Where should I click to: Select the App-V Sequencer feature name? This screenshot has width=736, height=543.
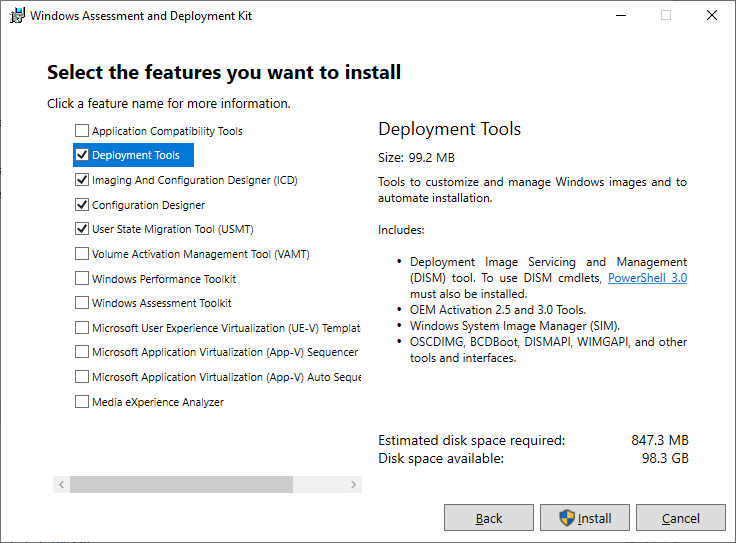click(225, 352)
